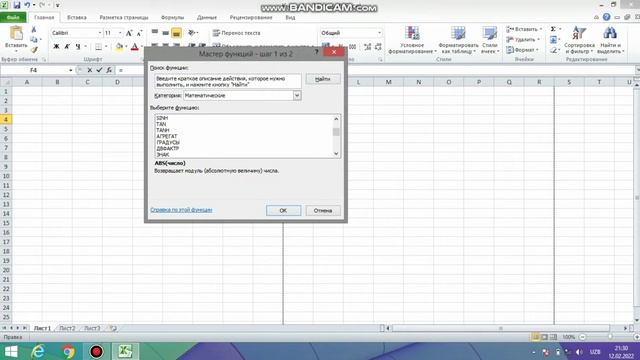Open Google Chrome from the taskbar
Screen dimensions: 640x360
[69, 351]
